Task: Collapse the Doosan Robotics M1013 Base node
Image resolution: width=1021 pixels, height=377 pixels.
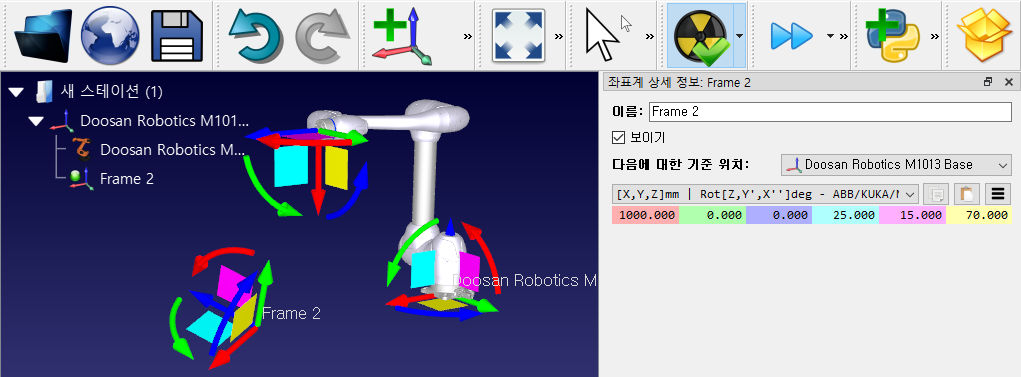Action: click(36, 121)
